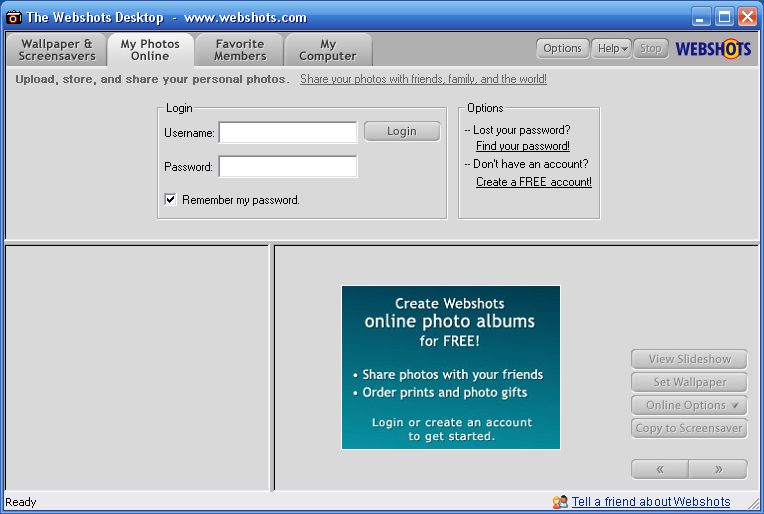Click the Login button
The height and width of the screenshot is (514, 764).
click(x=402, y=132)
